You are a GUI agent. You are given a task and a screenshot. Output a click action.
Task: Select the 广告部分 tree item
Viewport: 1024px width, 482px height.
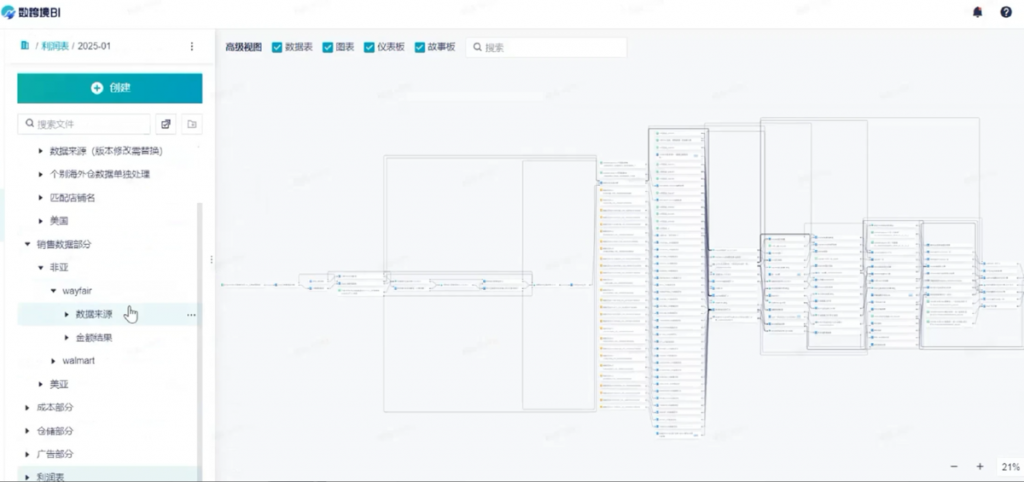coord(55,454)
